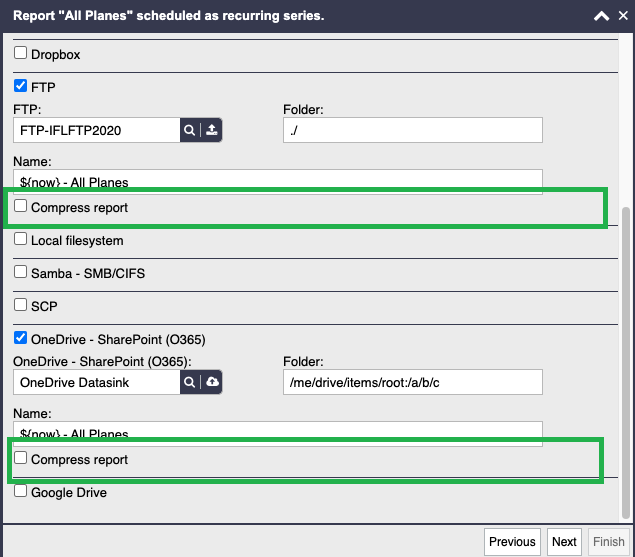Screen dimensions: 635x557
Task: Uncheck the FTP checkbox
Action: (x=20, y=85)
